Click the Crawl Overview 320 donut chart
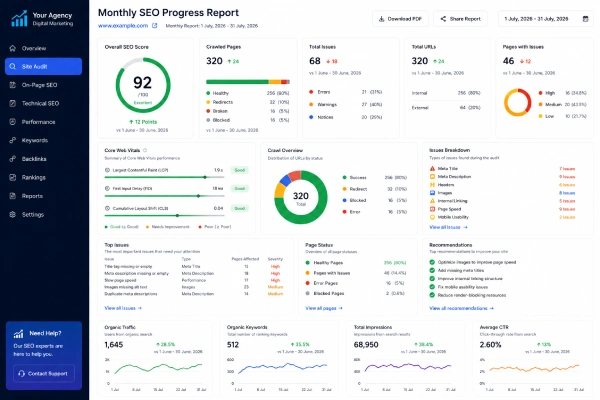This screenshot has width=600, height=400. [x=301, y=197]
